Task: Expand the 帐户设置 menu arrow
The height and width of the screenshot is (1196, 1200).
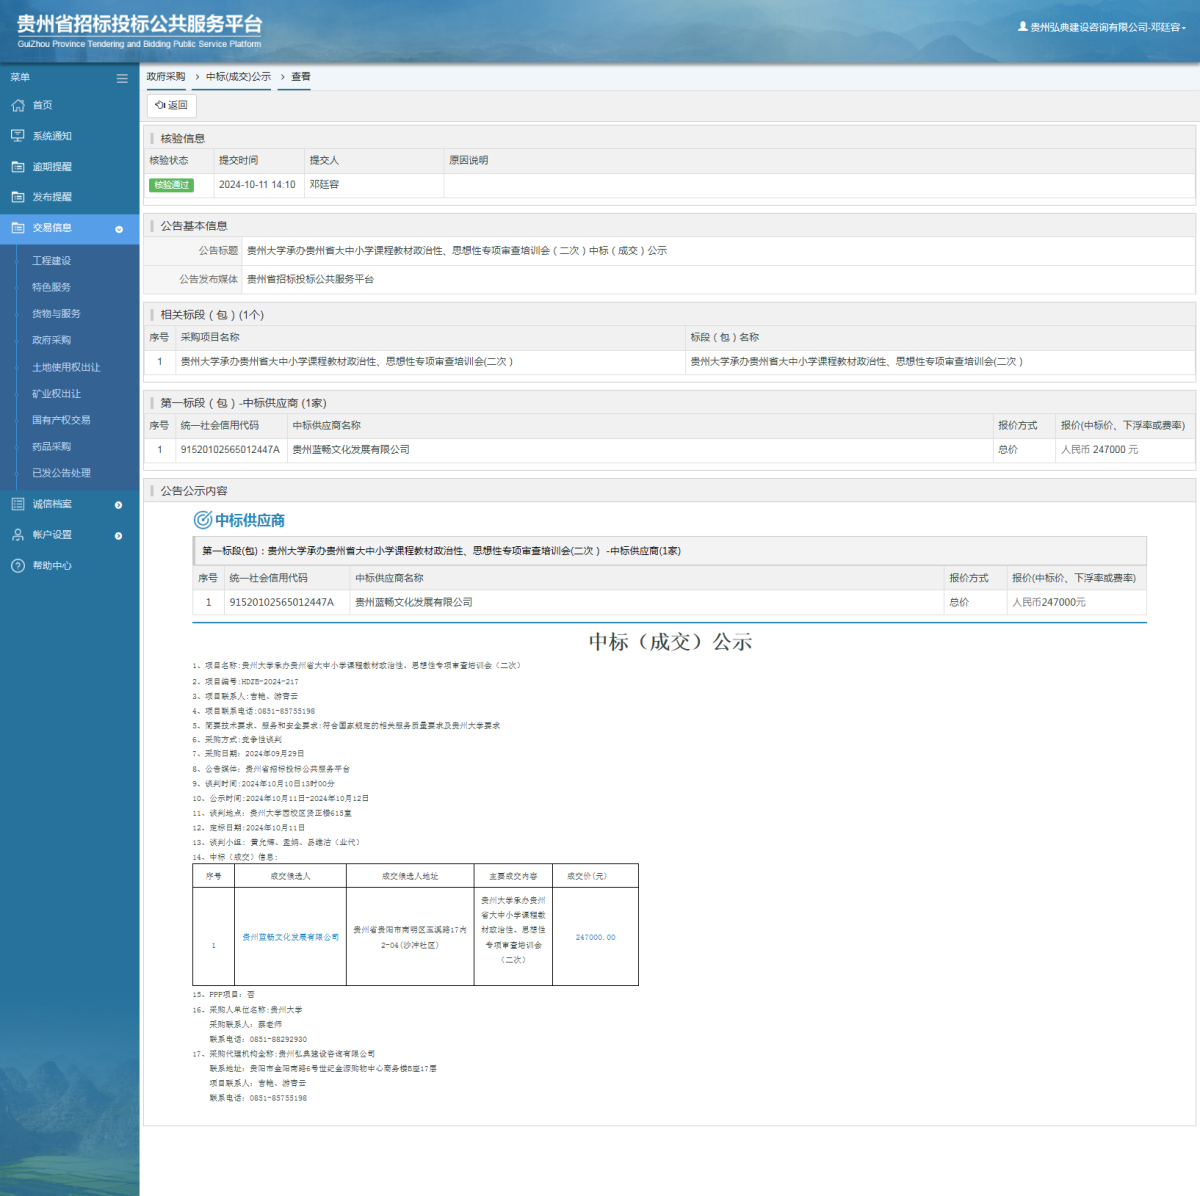Action: pos(119,536)
